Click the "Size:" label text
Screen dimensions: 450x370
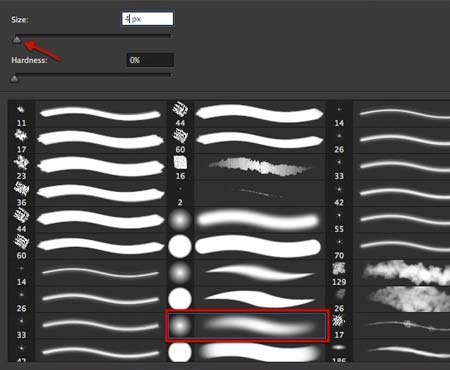pyautogui.click(x=20, y=20)
